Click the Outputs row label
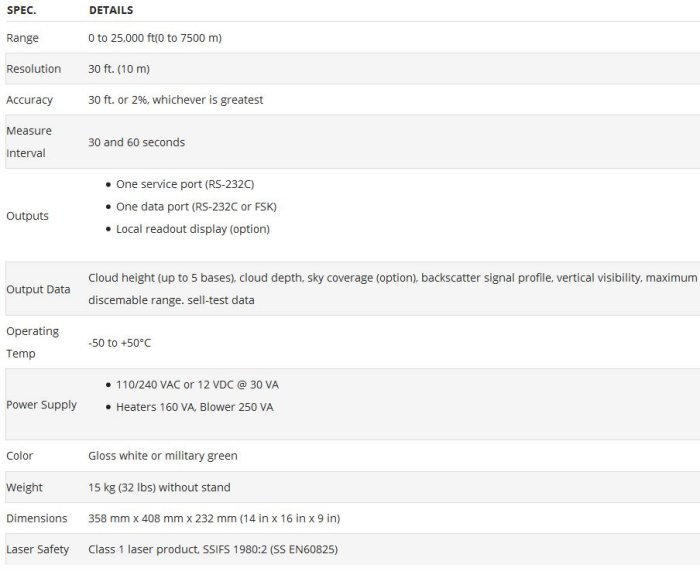Image resolution: width=700 pixels, height=578 pixels. coord(27,216)
